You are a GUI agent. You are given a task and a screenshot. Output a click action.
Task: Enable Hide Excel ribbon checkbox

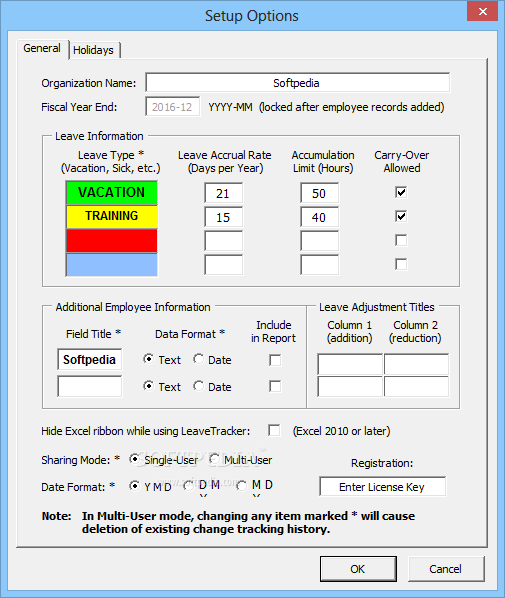(274, 431)
